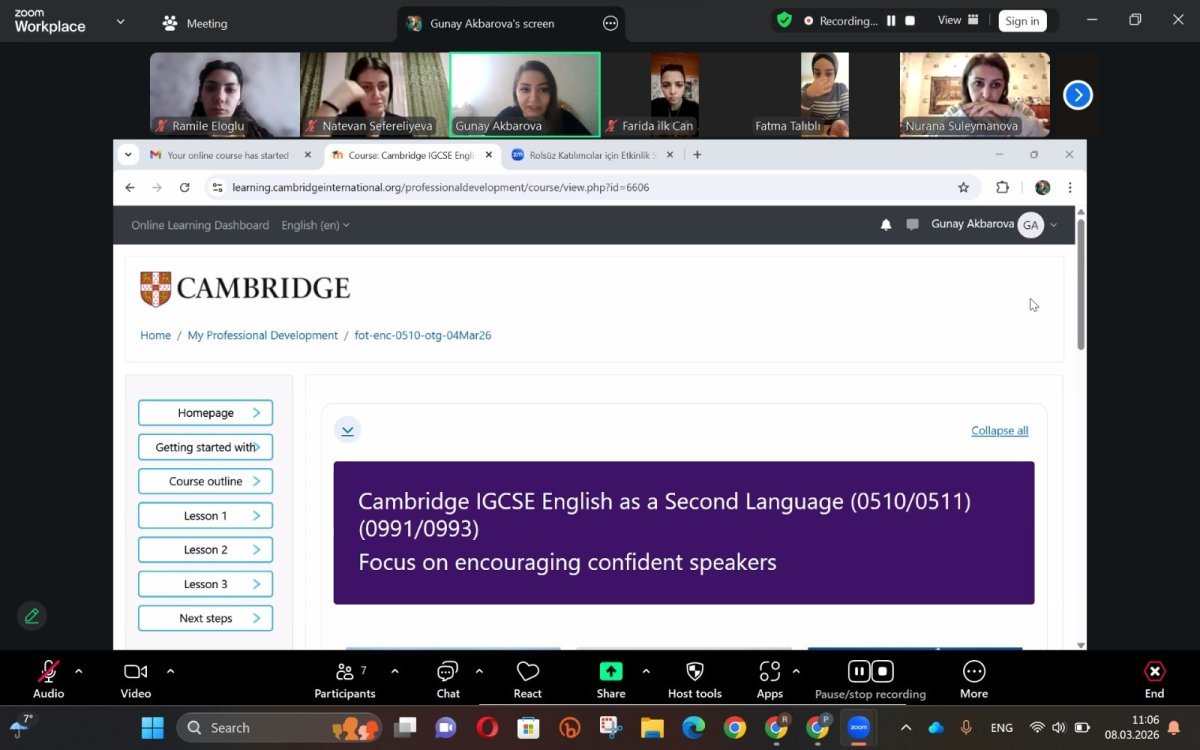Open the Zoom Participants list
This screenshot has width=1200, height=750.
tap(344, 672)
